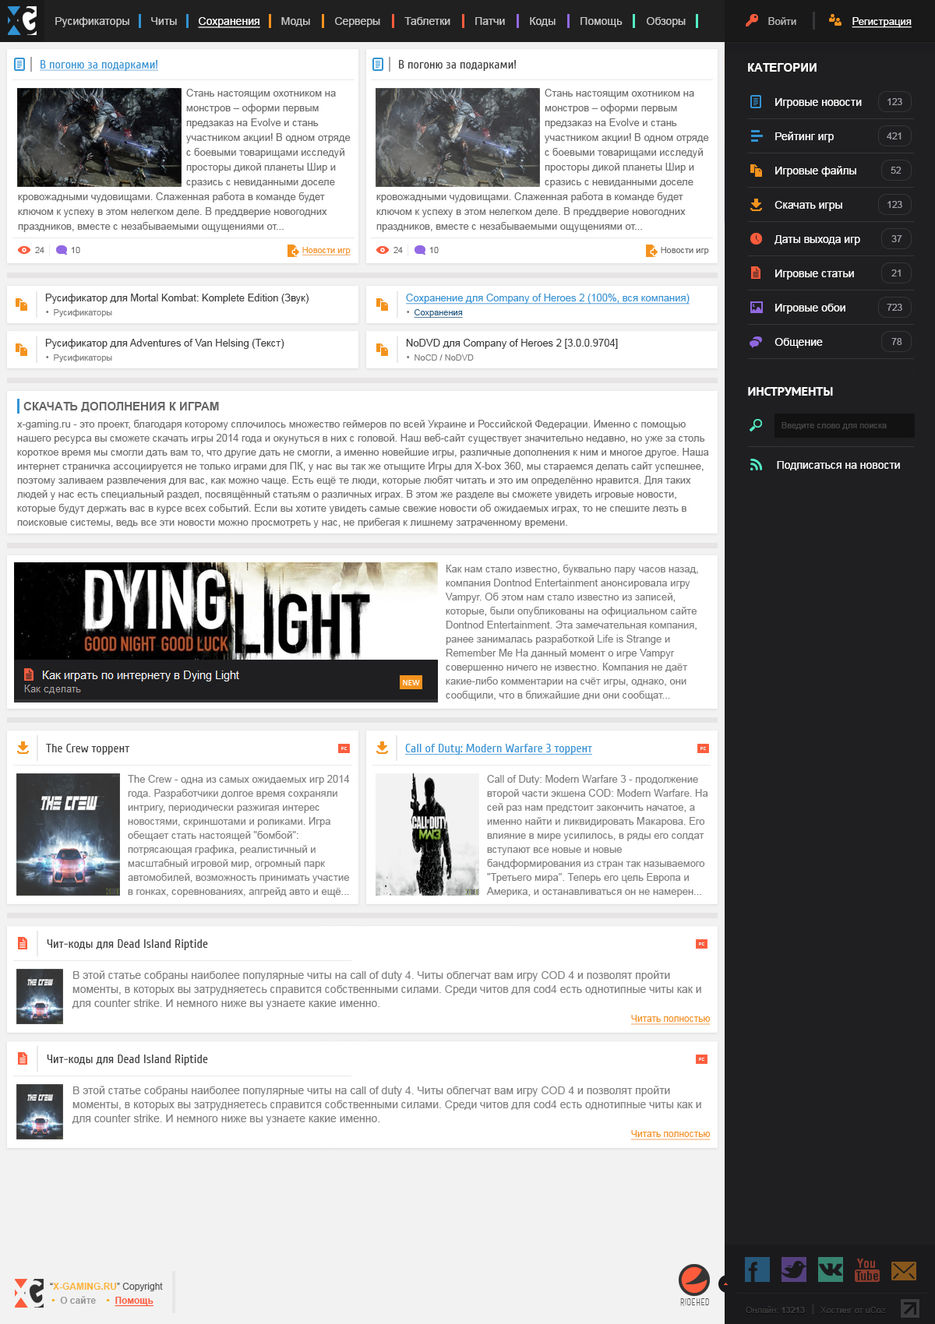Image resolution: width=935 pixels, height=1324 pixels.
Task: Click the Помощь link in the footer
Action: tap(134, 1300)
